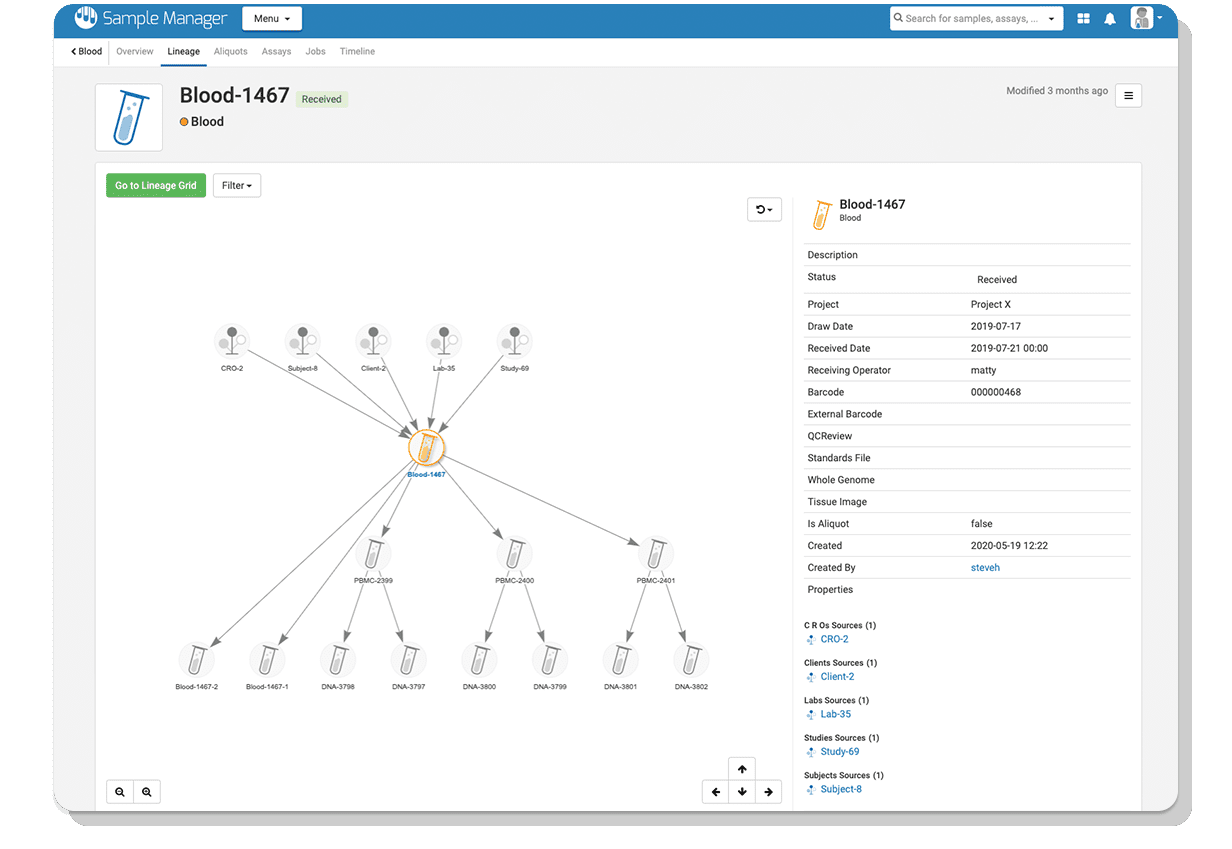
Task: Open the Menu dropdown in the top bar
Action: (x=271, y=18)
